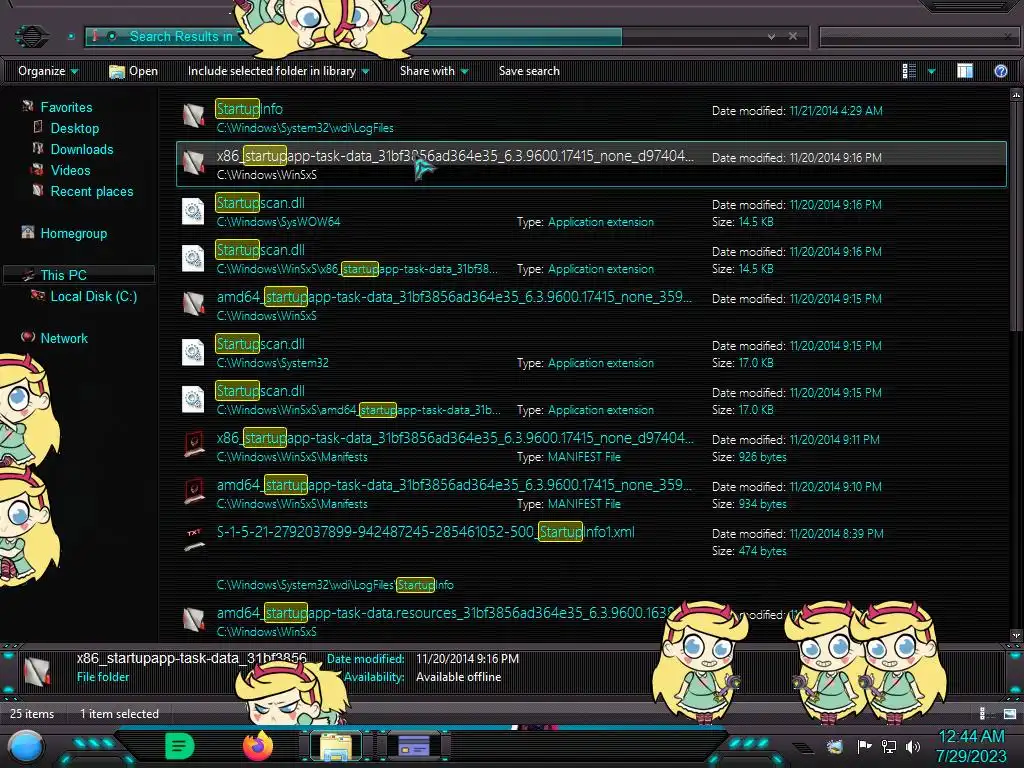Click the Start orb button
1024x768 pixels.
tap(27, 747)
